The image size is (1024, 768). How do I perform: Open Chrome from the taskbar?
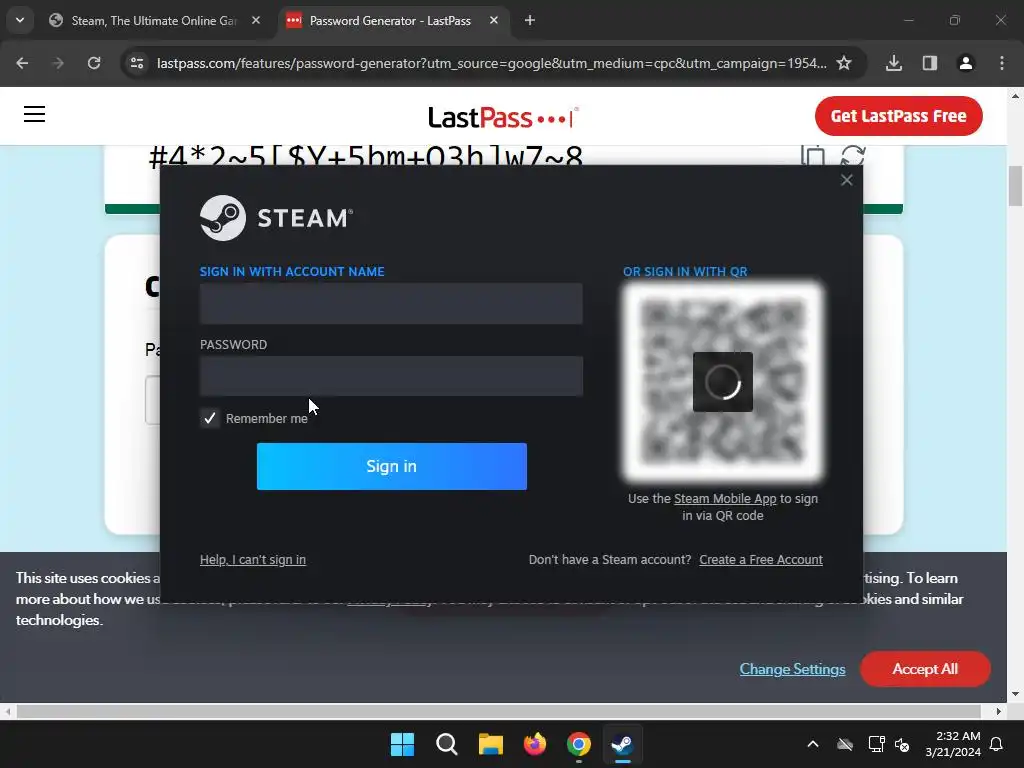click(579, 744)
